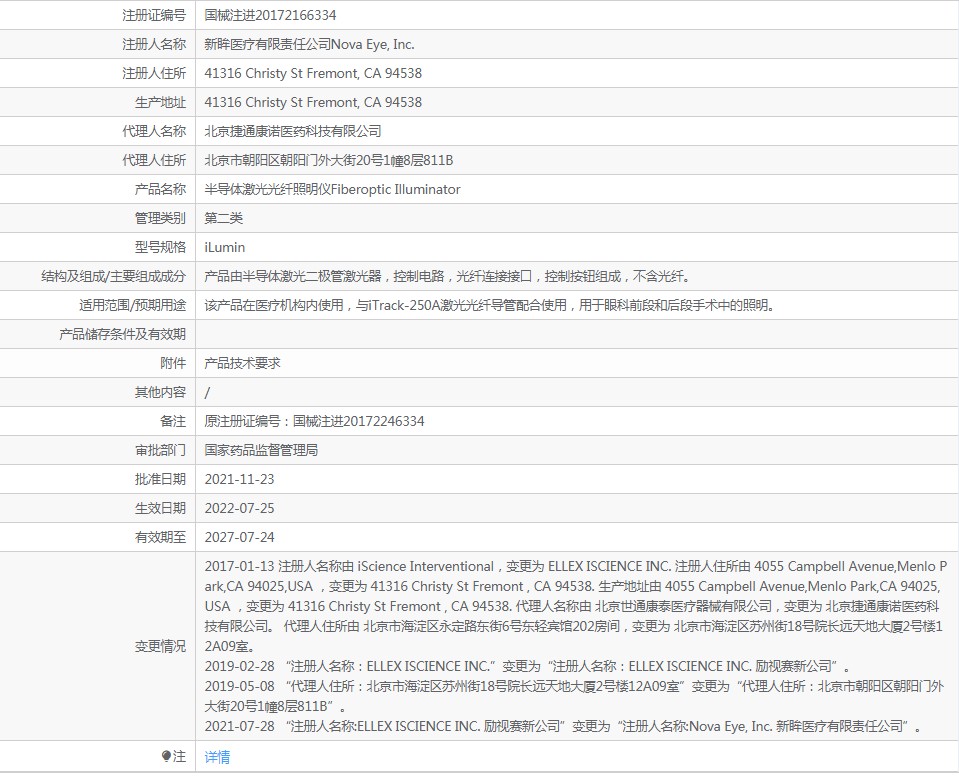Click the 生效日期 label

(160, 508)
